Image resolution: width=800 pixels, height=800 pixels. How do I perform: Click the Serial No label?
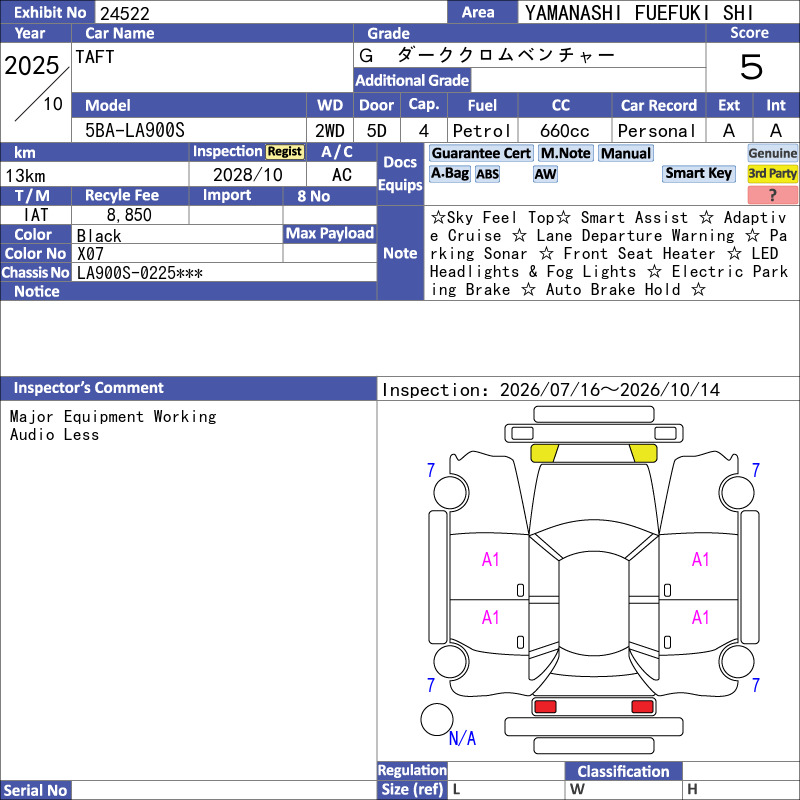coord(35,790)
